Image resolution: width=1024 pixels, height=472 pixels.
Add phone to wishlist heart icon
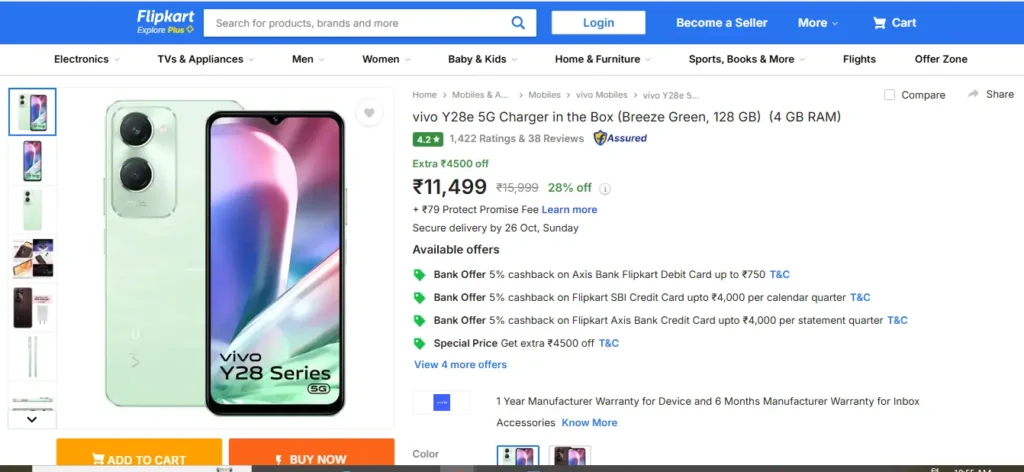click(370, 113)
